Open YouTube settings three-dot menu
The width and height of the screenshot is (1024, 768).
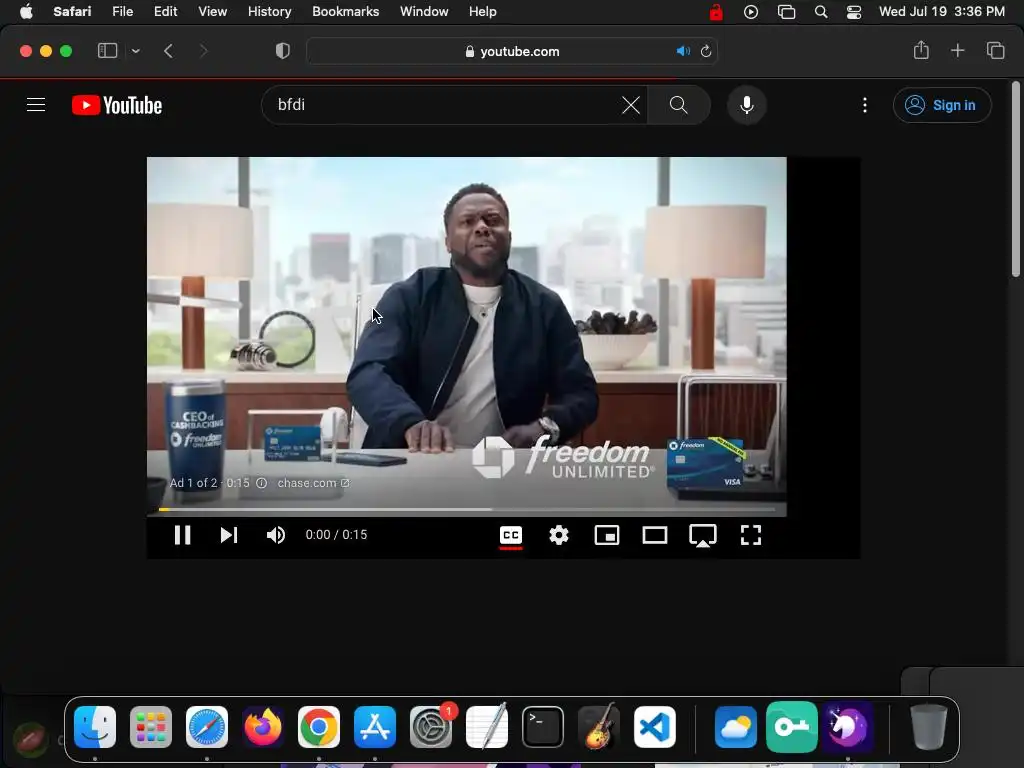(865, 105)
